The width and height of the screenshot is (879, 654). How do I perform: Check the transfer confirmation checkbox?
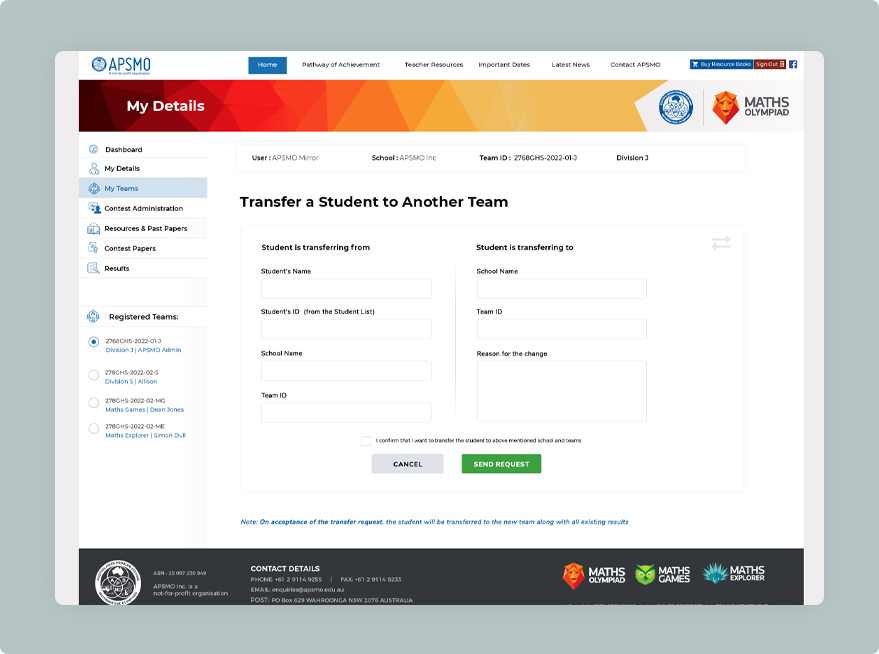point(366,440)
